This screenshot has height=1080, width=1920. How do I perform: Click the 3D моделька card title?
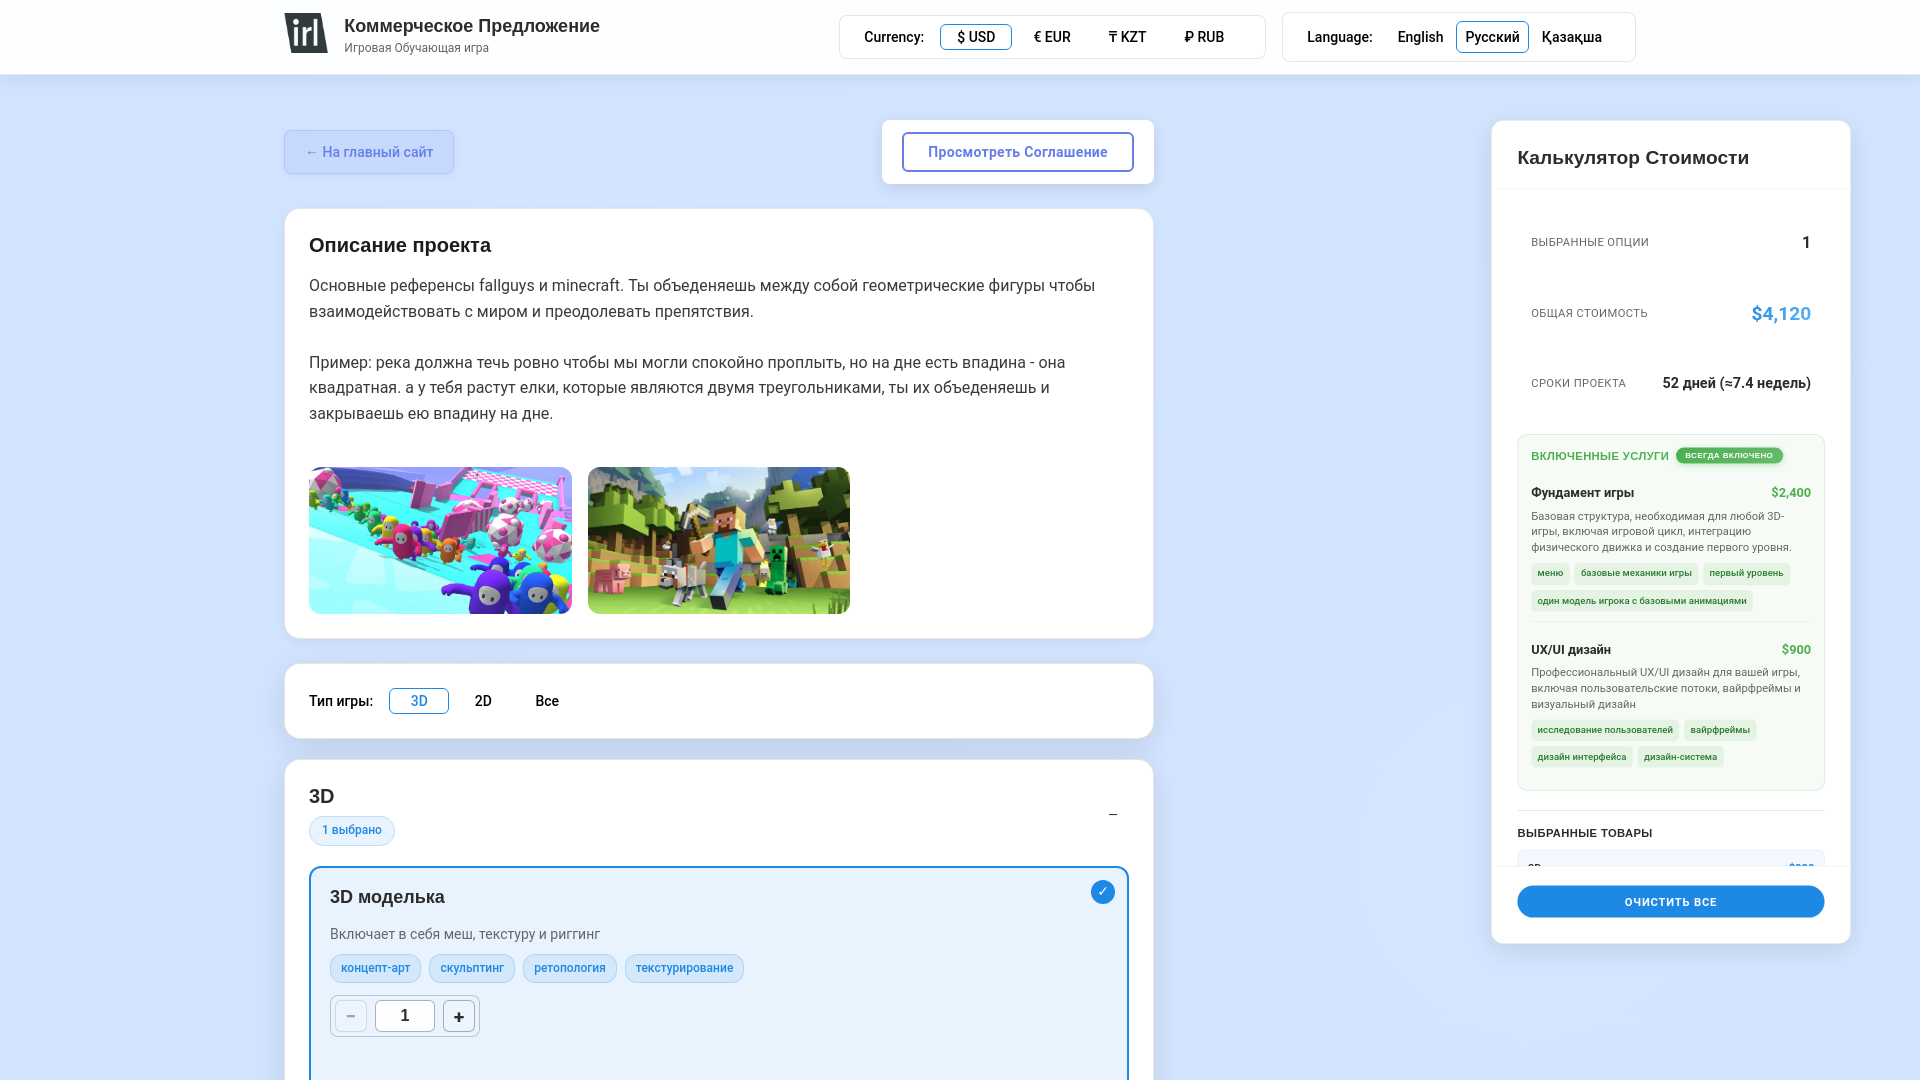point(387,897)
